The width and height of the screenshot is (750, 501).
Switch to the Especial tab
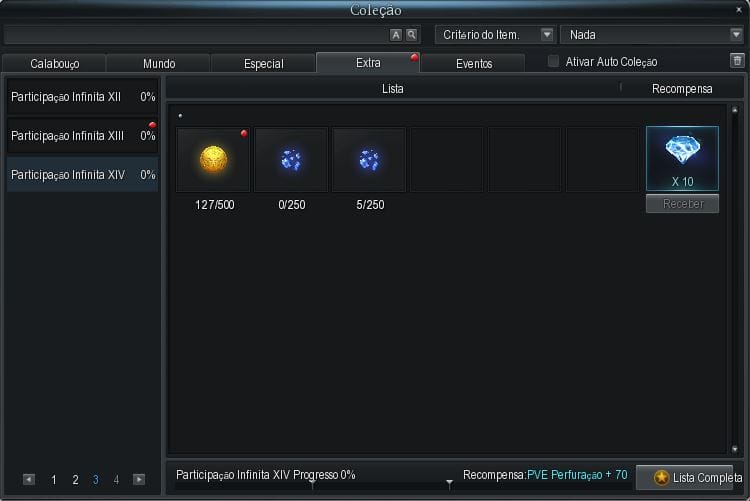(x=264, y=64)
